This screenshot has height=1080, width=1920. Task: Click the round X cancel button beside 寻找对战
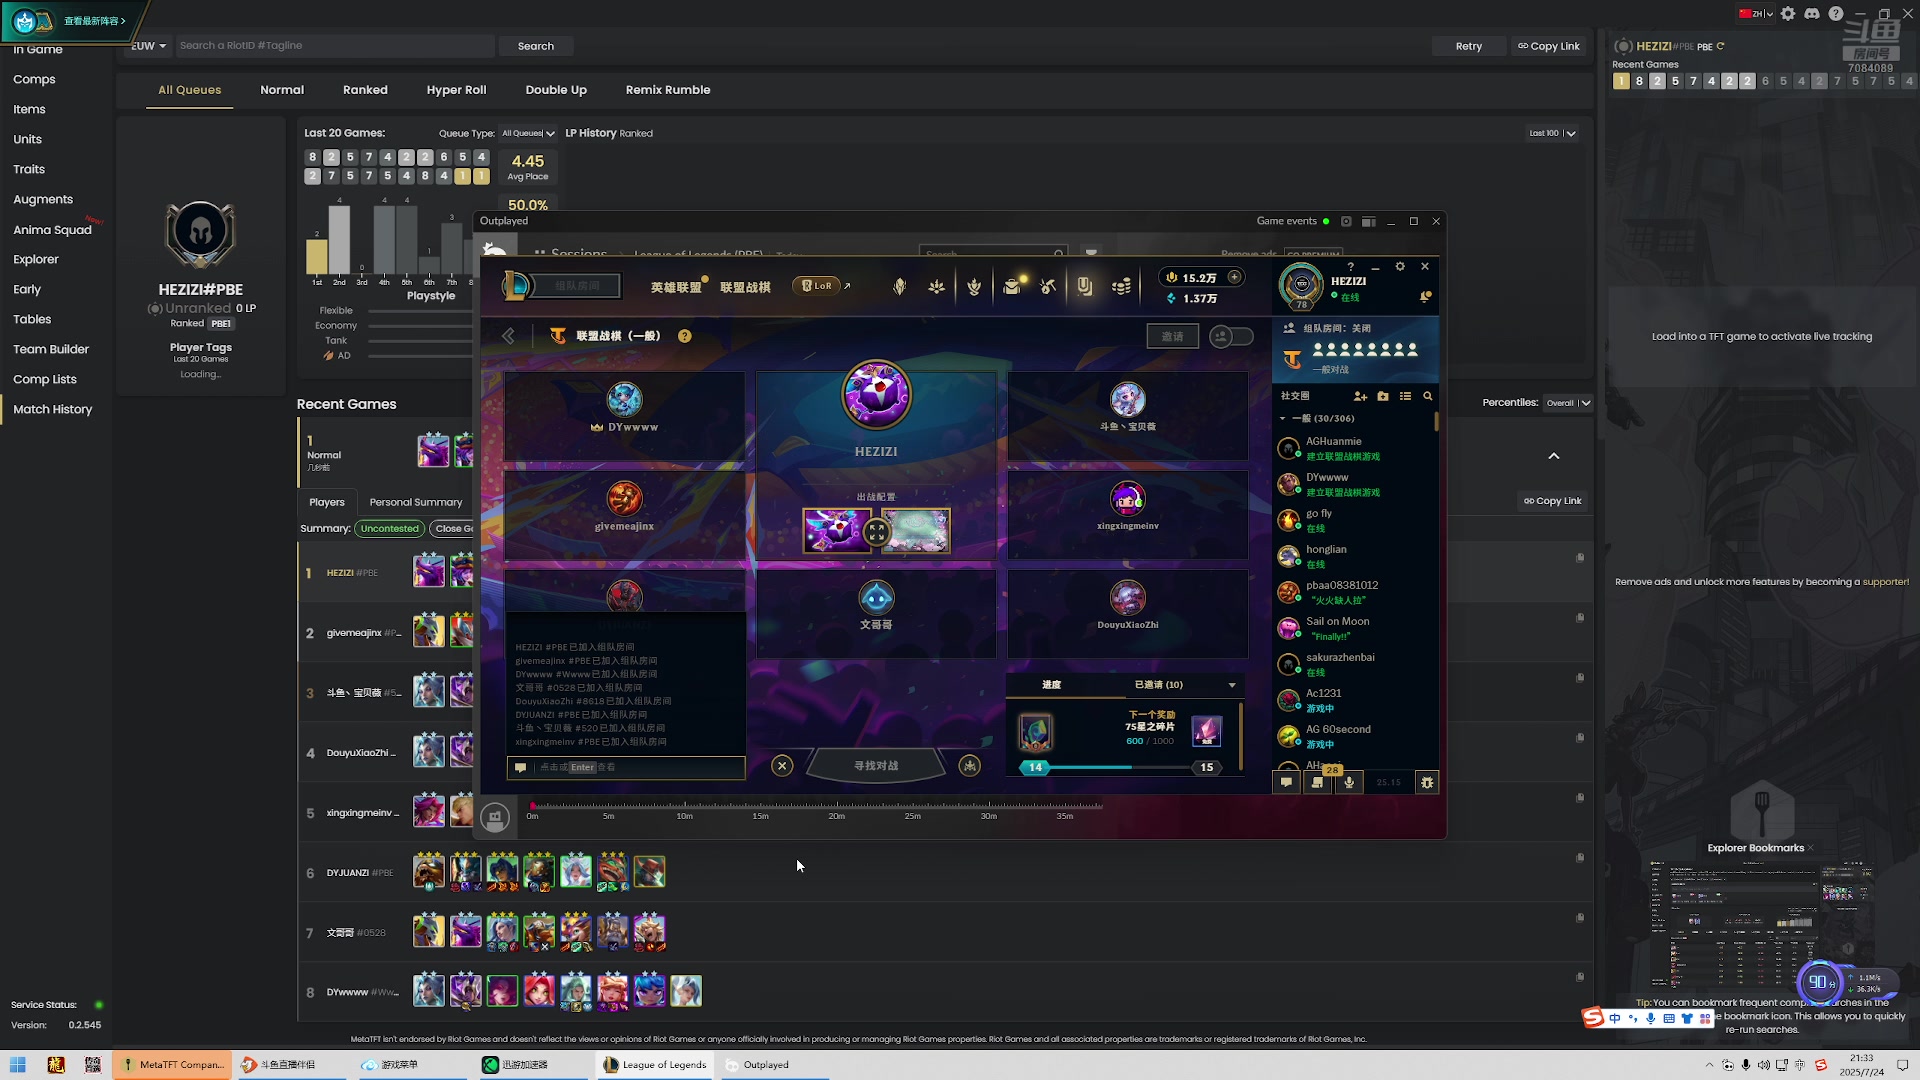[782, 765]
